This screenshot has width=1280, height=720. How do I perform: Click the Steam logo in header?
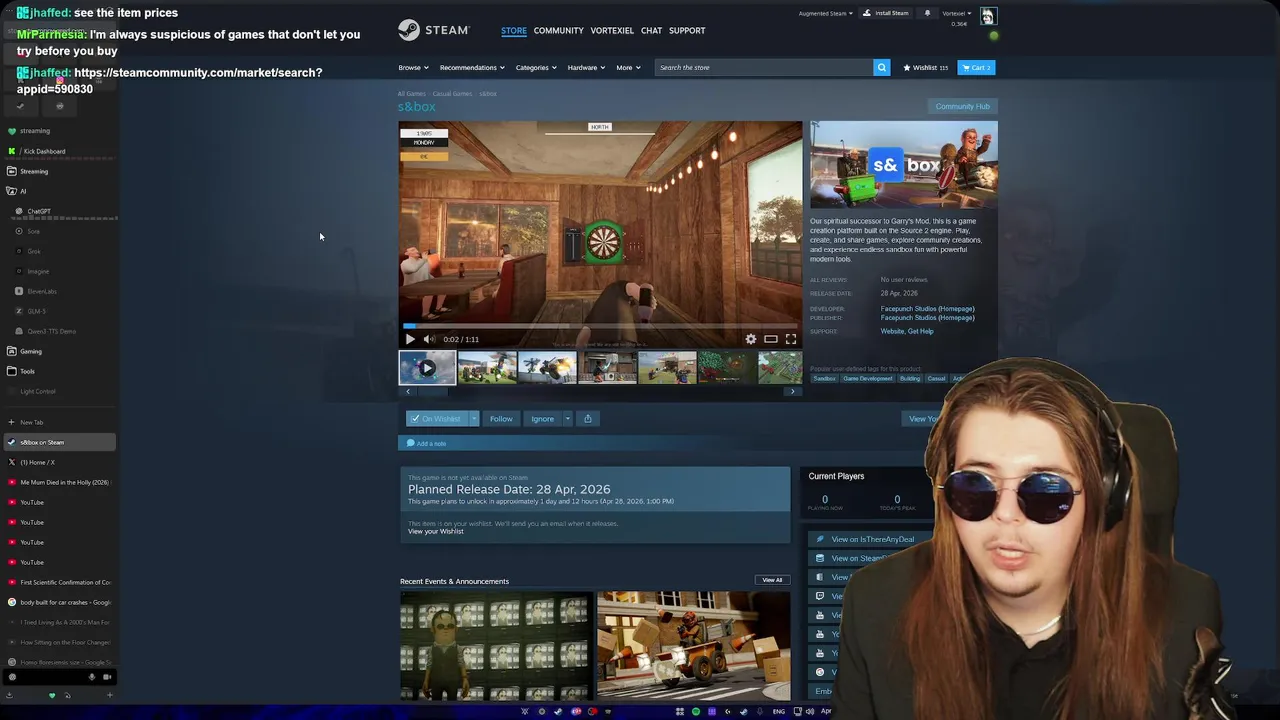click(433, 30)
